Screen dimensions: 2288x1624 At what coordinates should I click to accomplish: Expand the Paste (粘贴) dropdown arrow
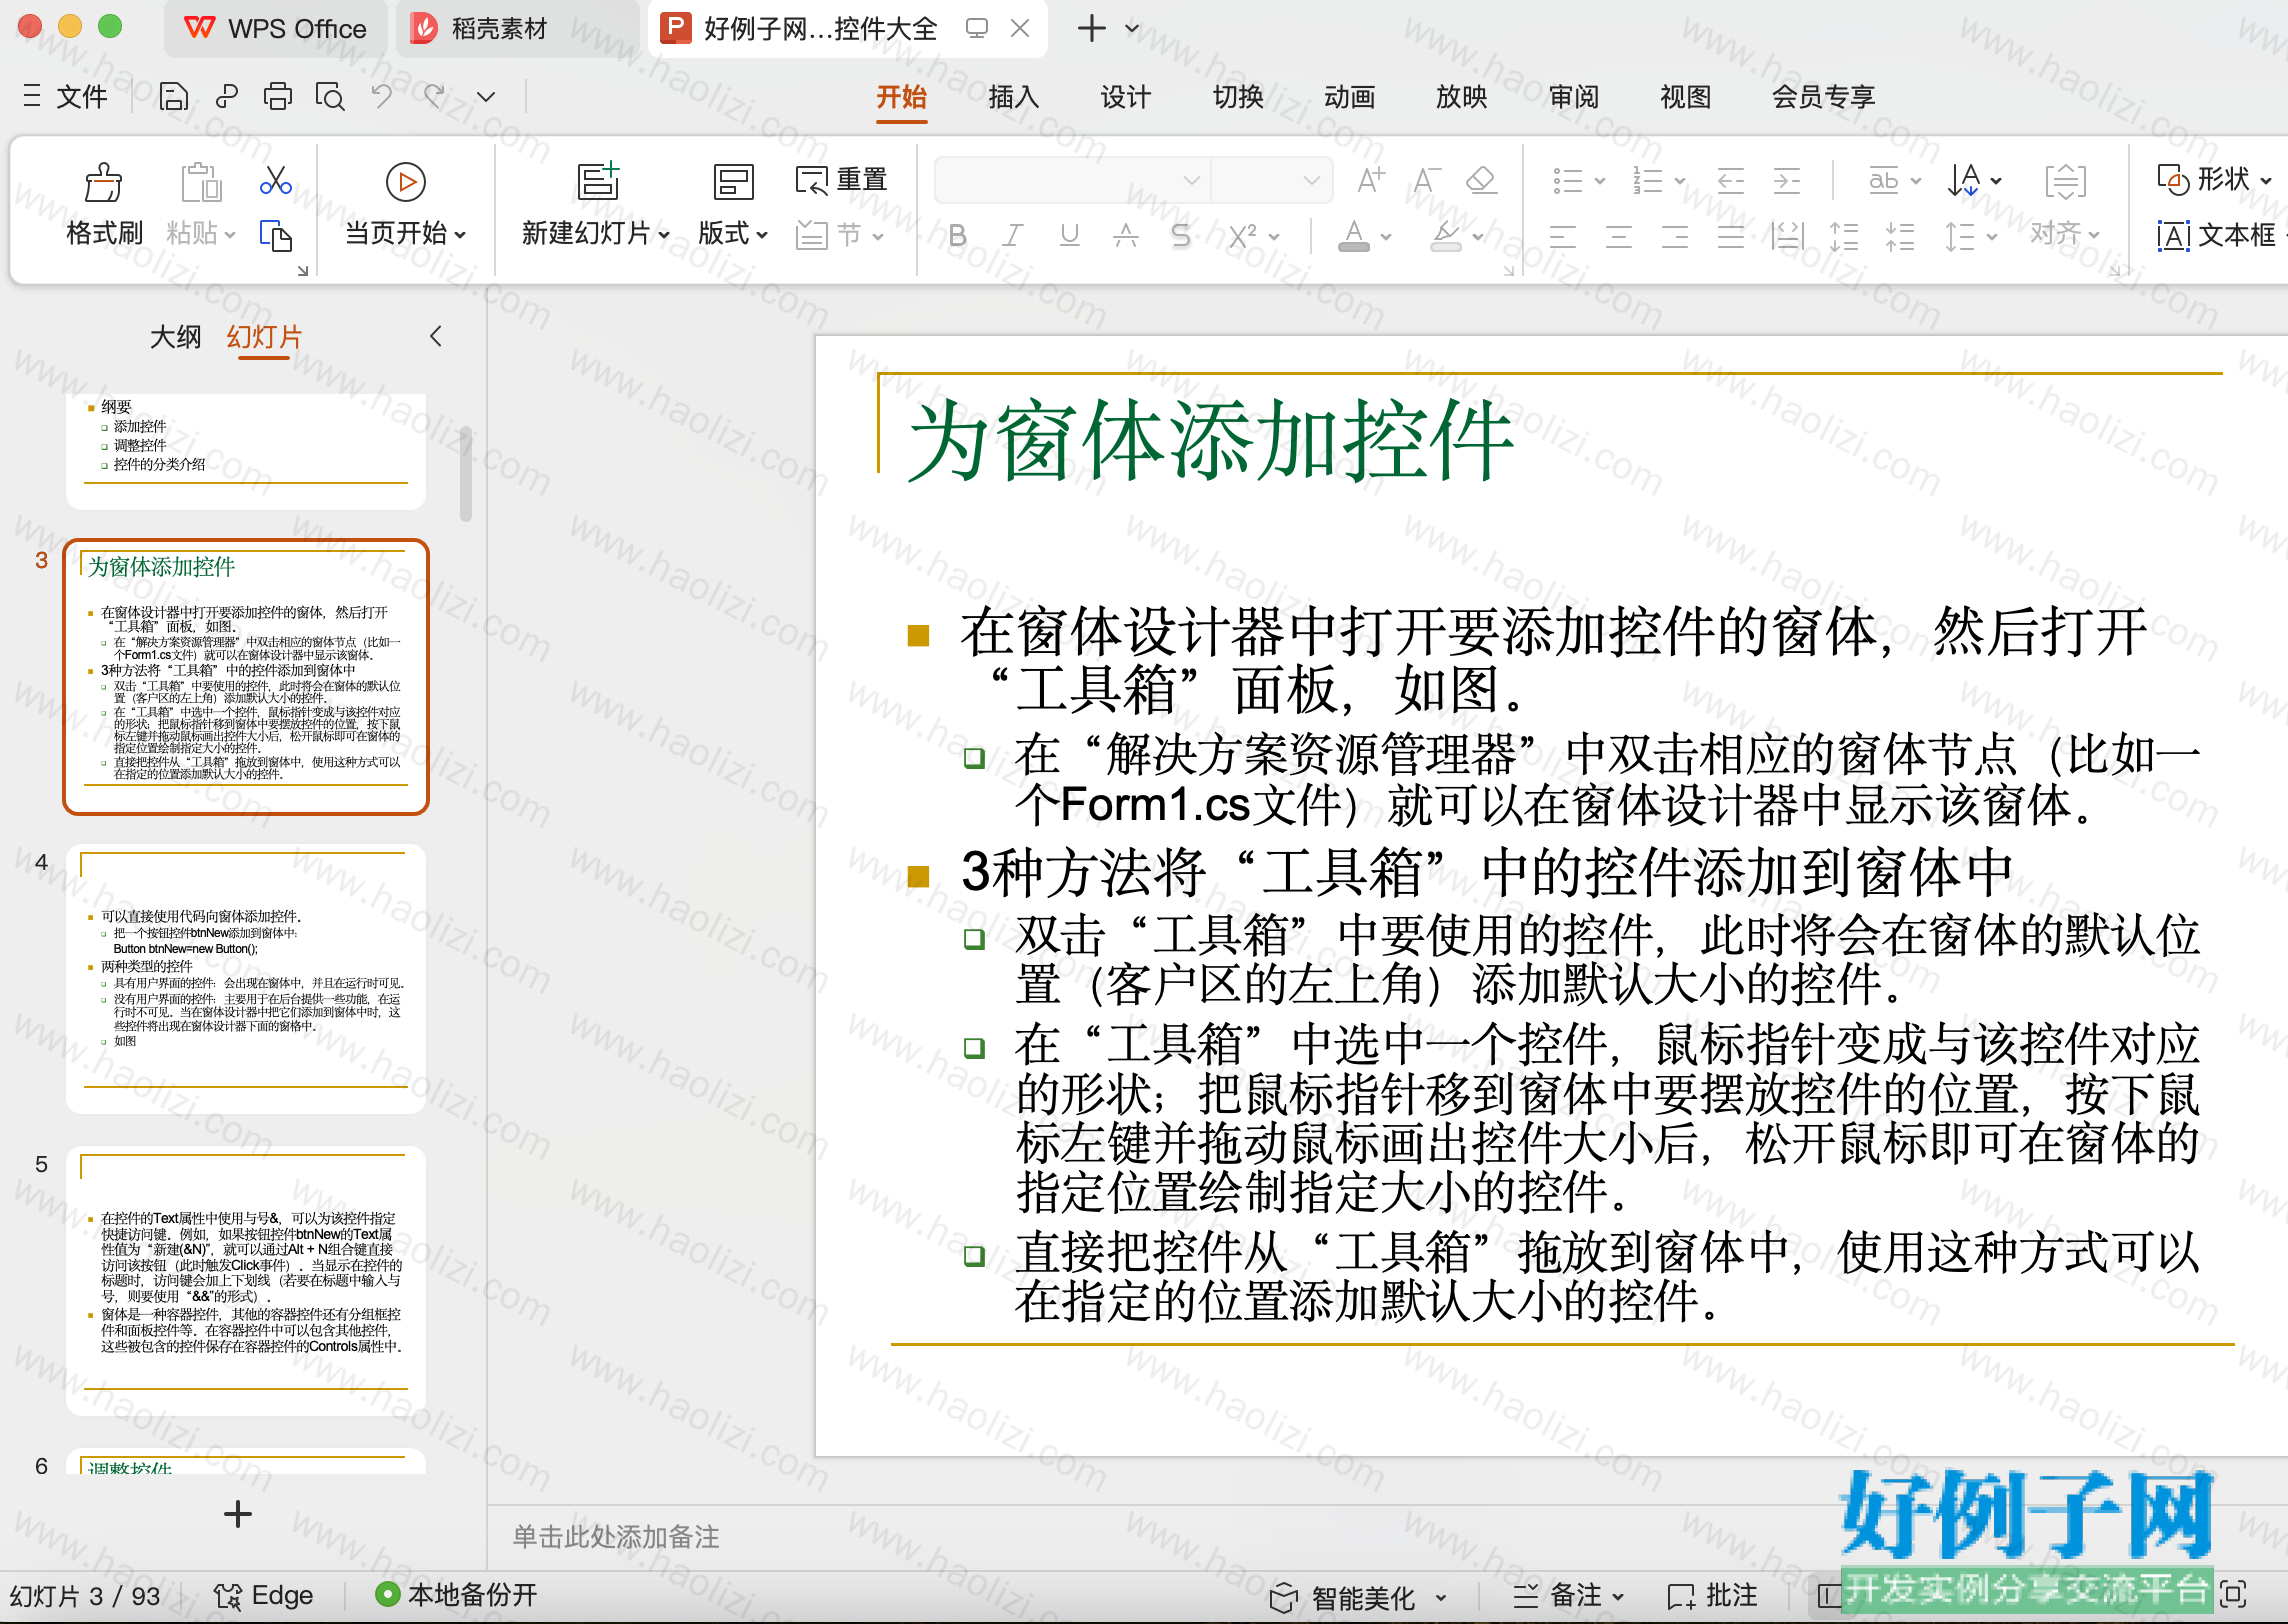230,236
